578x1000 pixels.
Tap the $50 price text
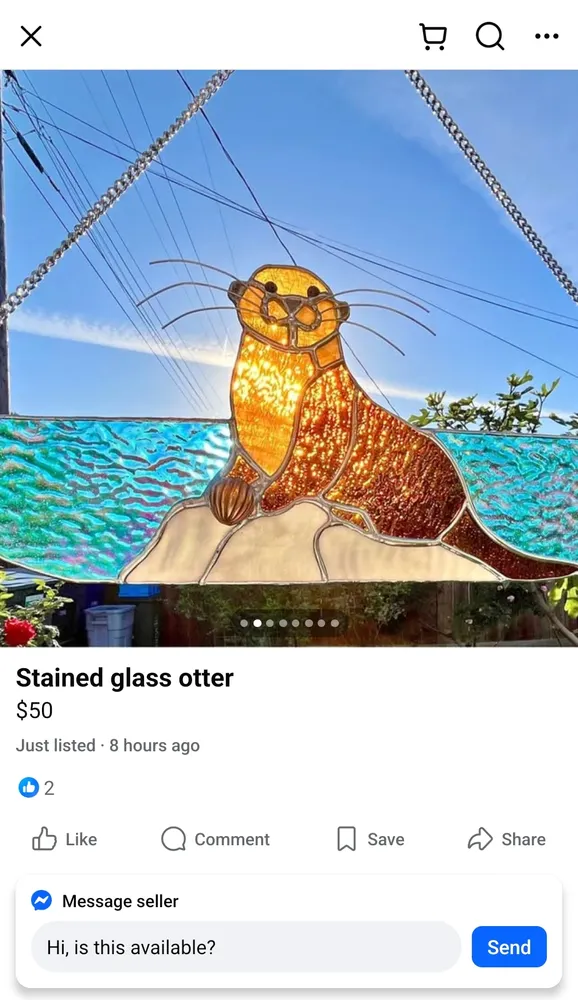coord(34,710)
